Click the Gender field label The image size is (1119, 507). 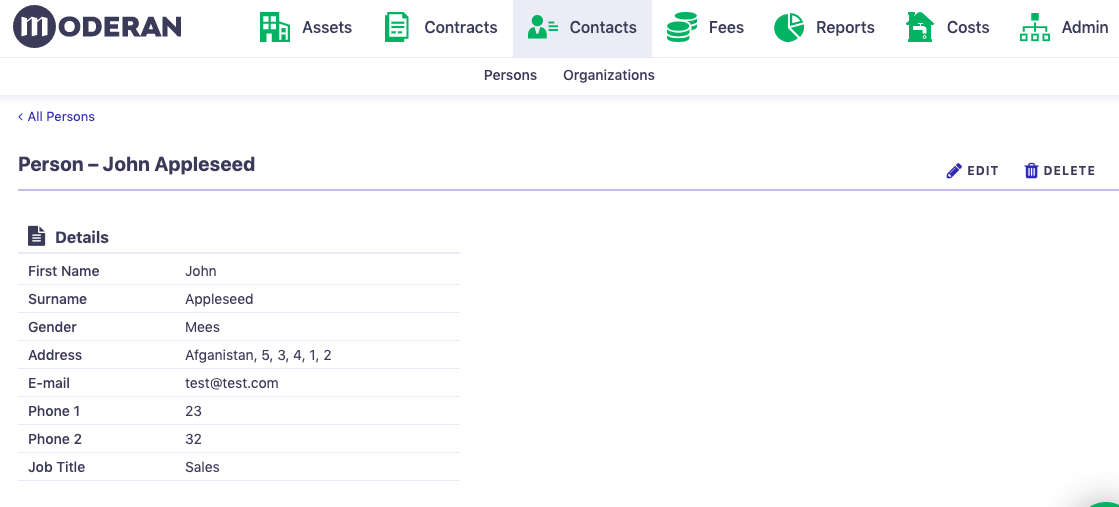click(x=52, y=327)
